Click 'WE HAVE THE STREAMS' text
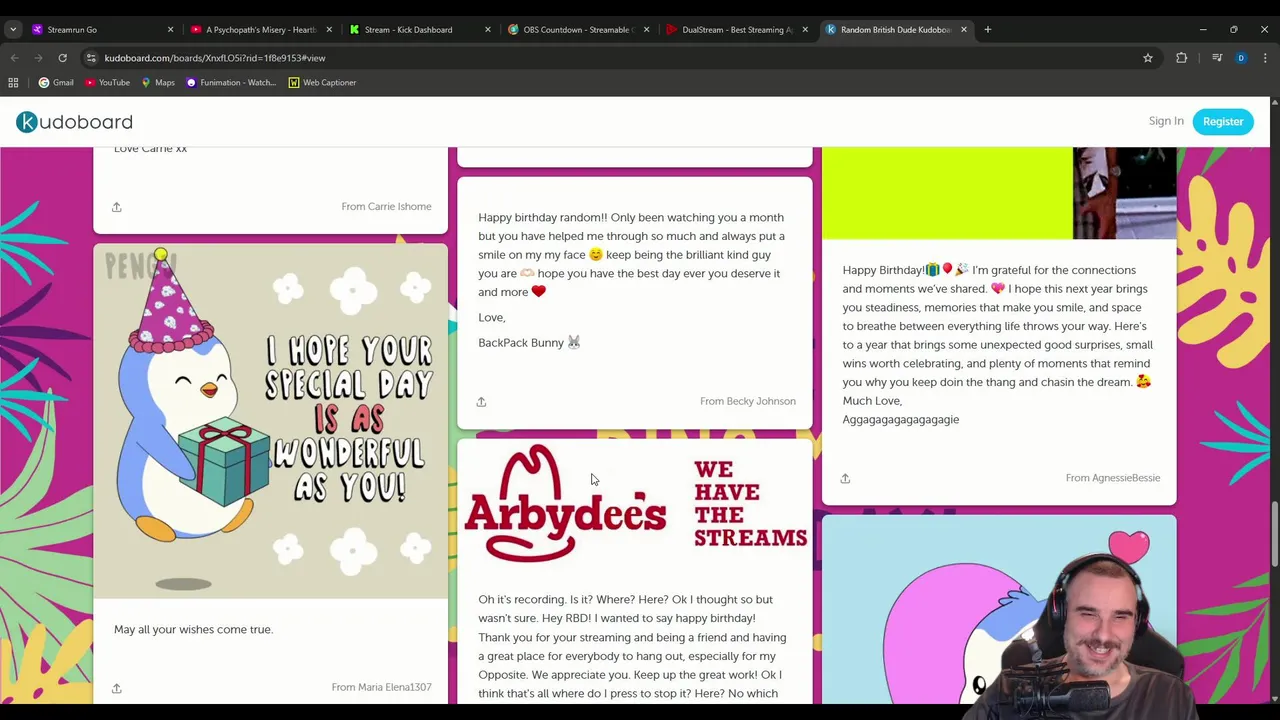 [x=750, y=504]
